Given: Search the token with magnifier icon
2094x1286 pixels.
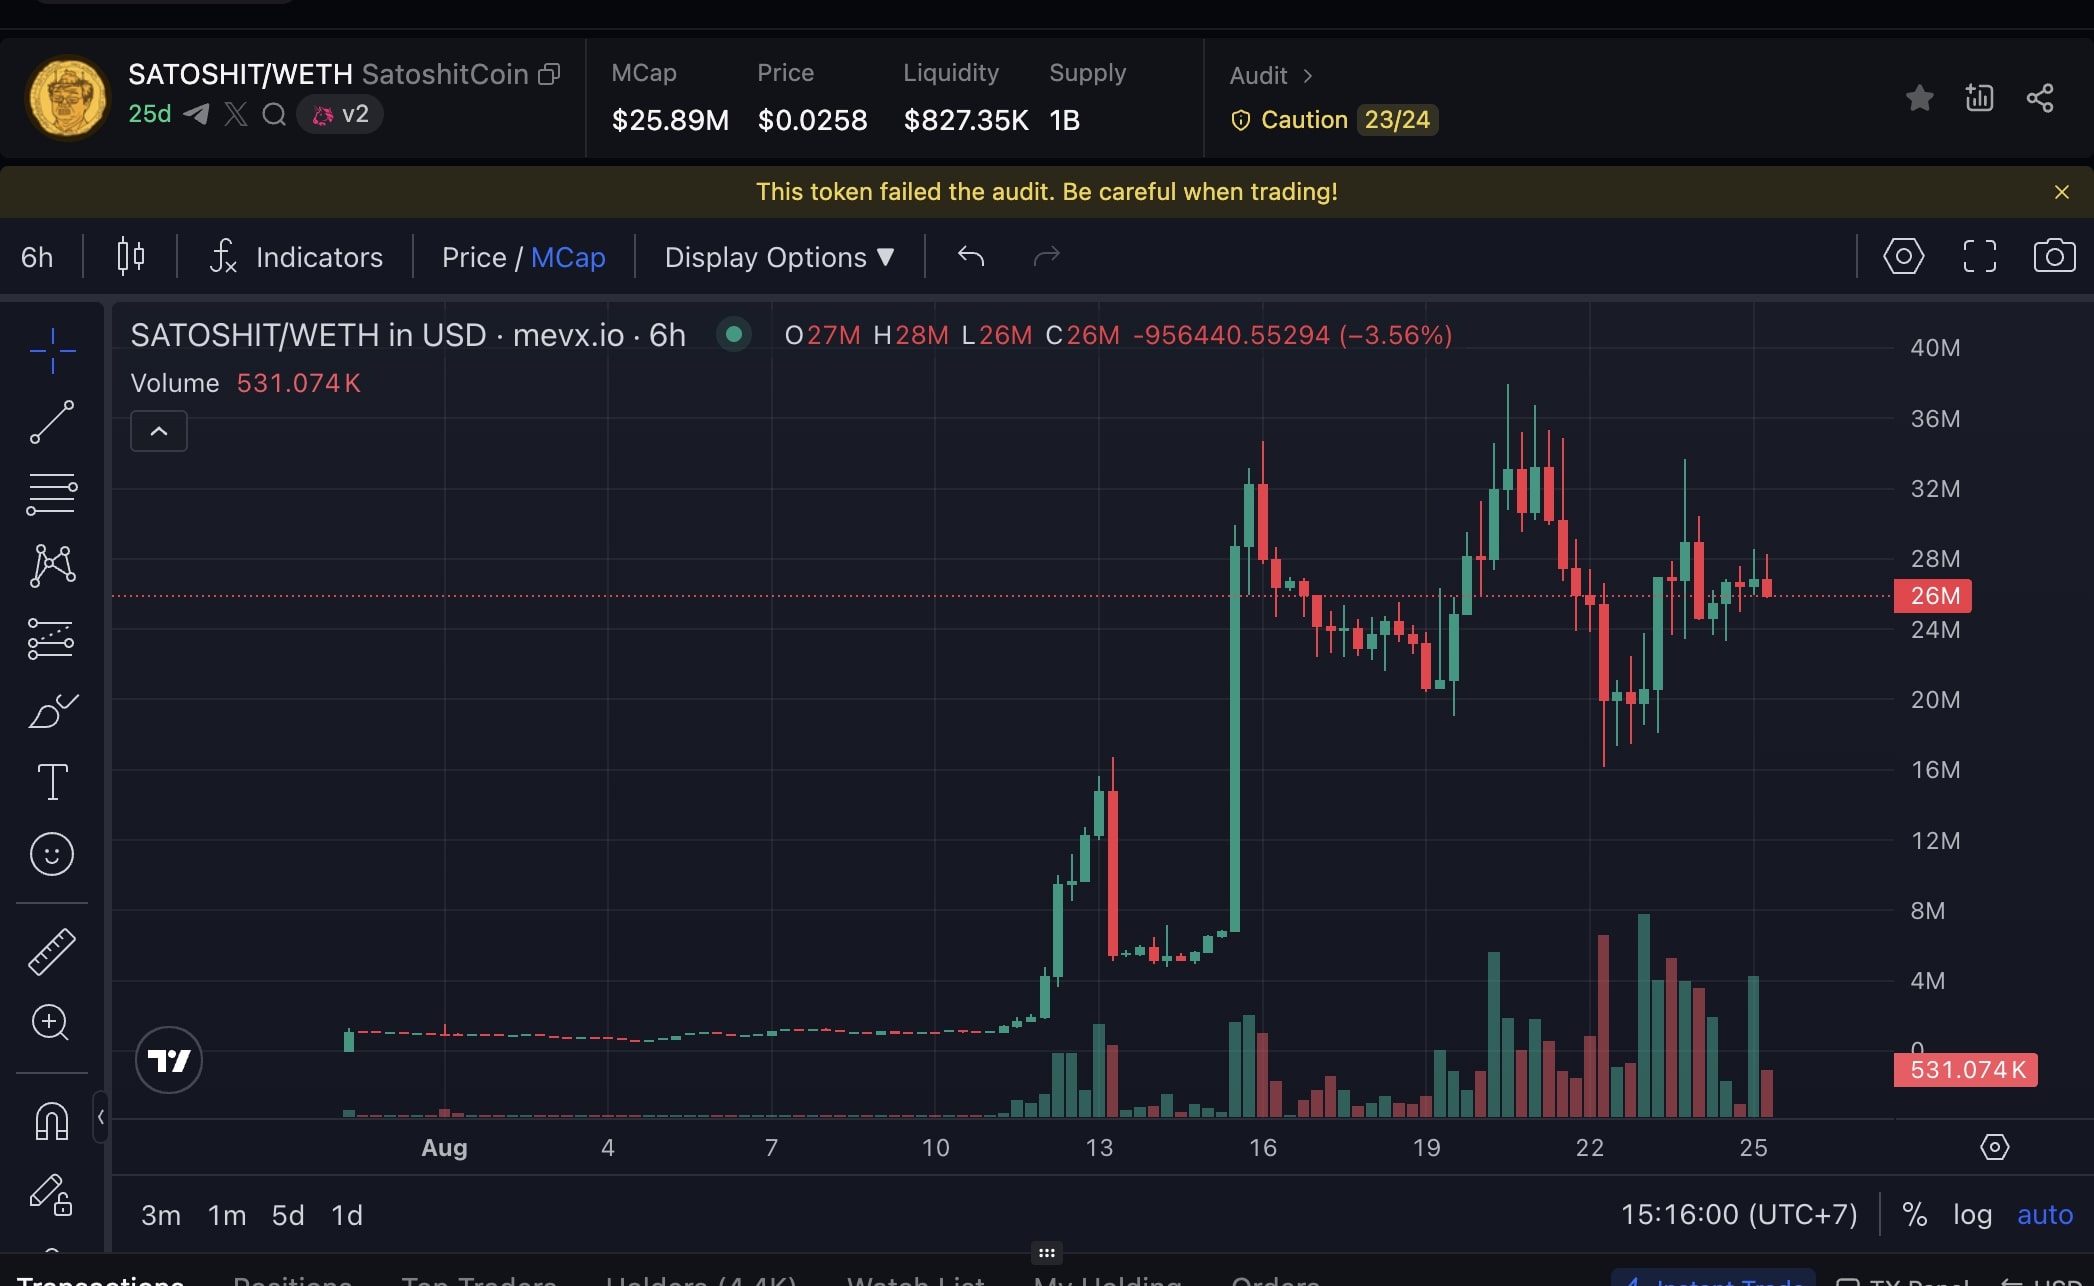Looking at the screenshot, I should [x=274, y=114].
